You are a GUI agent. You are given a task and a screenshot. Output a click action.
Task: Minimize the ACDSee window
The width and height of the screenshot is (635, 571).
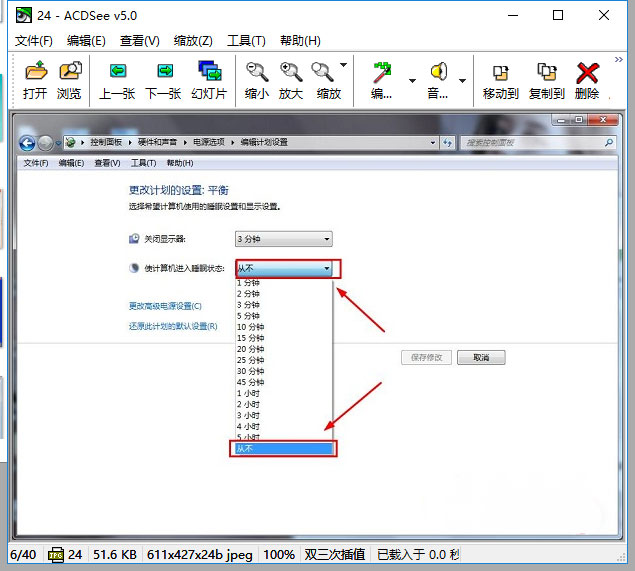pos(513,15)
